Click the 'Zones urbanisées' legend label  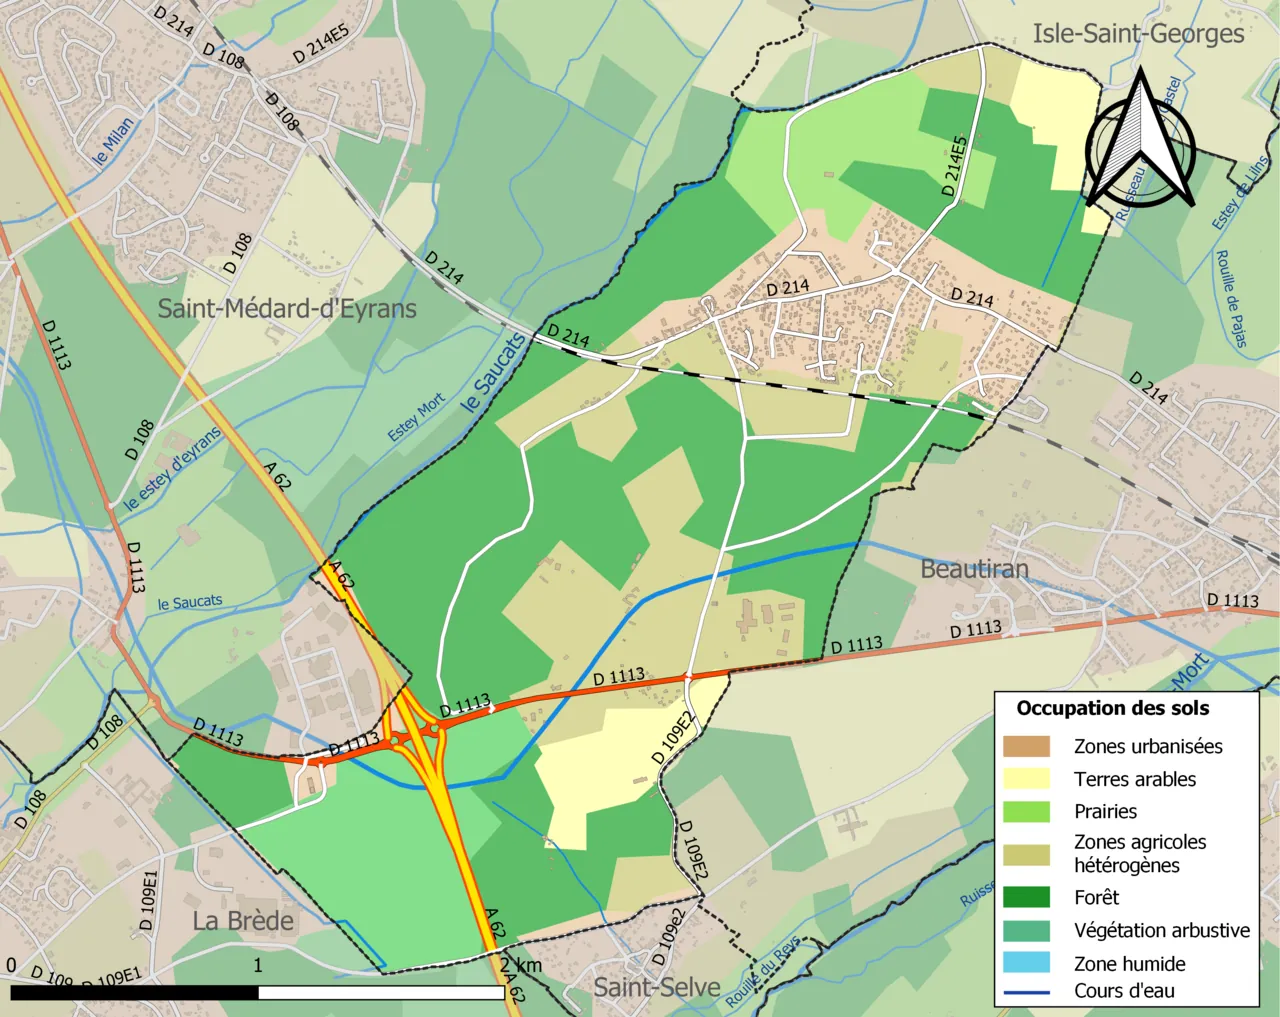tap(1148, 746)
